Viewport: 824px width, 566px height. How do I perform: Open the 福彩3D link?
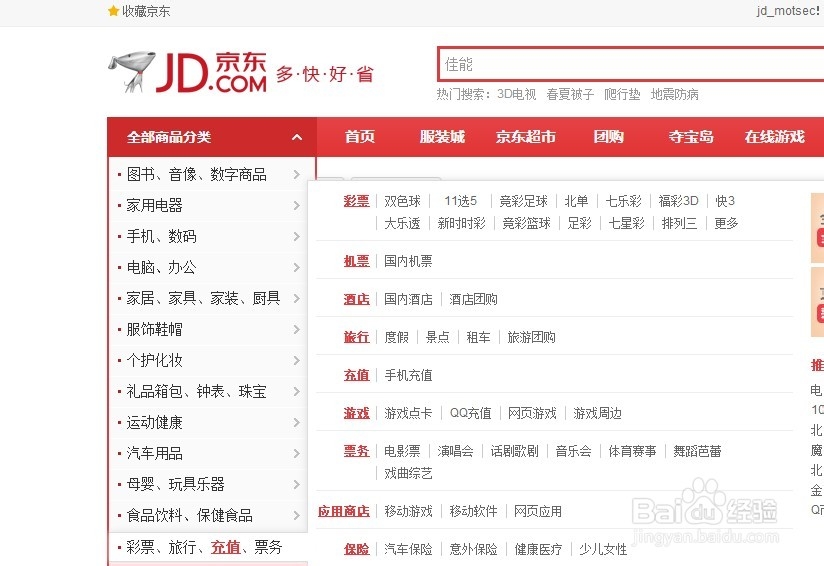678,201
